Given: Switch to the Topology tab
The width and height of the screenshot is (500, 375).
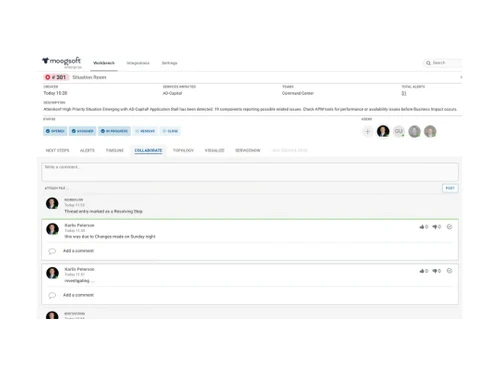Looking at the screenshot, I should coord(183,151).
